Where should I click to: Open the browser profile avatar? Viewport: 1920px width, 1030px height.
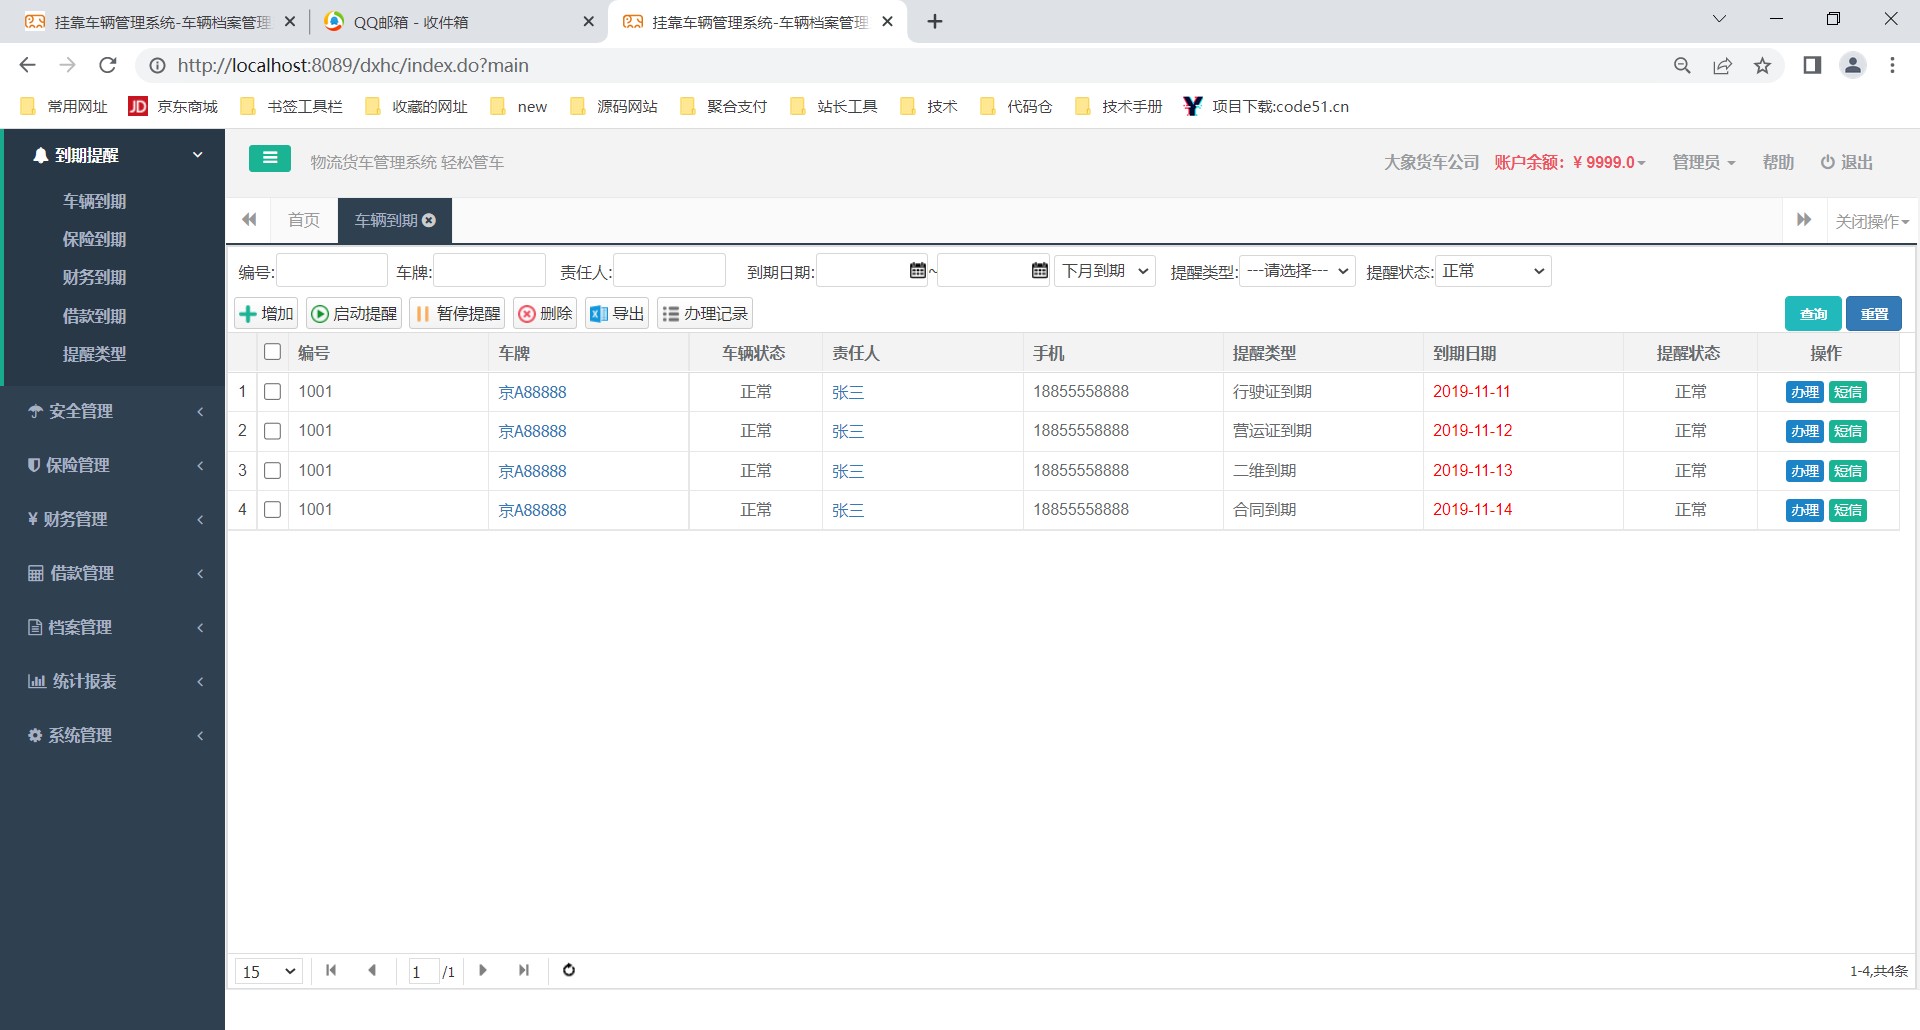[1853, 65]
